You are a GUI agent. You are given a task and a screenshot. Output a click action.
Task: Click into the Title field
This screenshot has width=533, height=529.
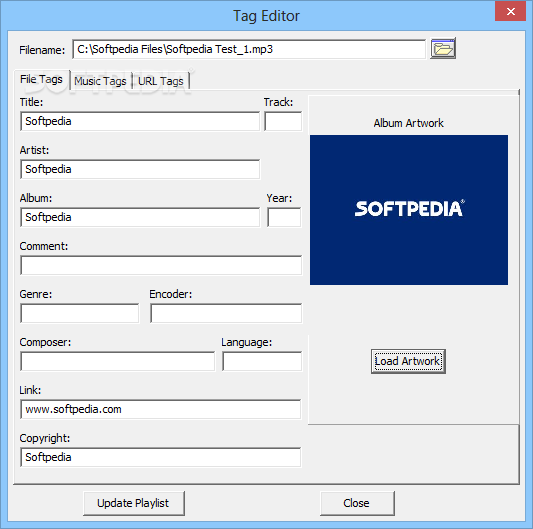point(140,121)
